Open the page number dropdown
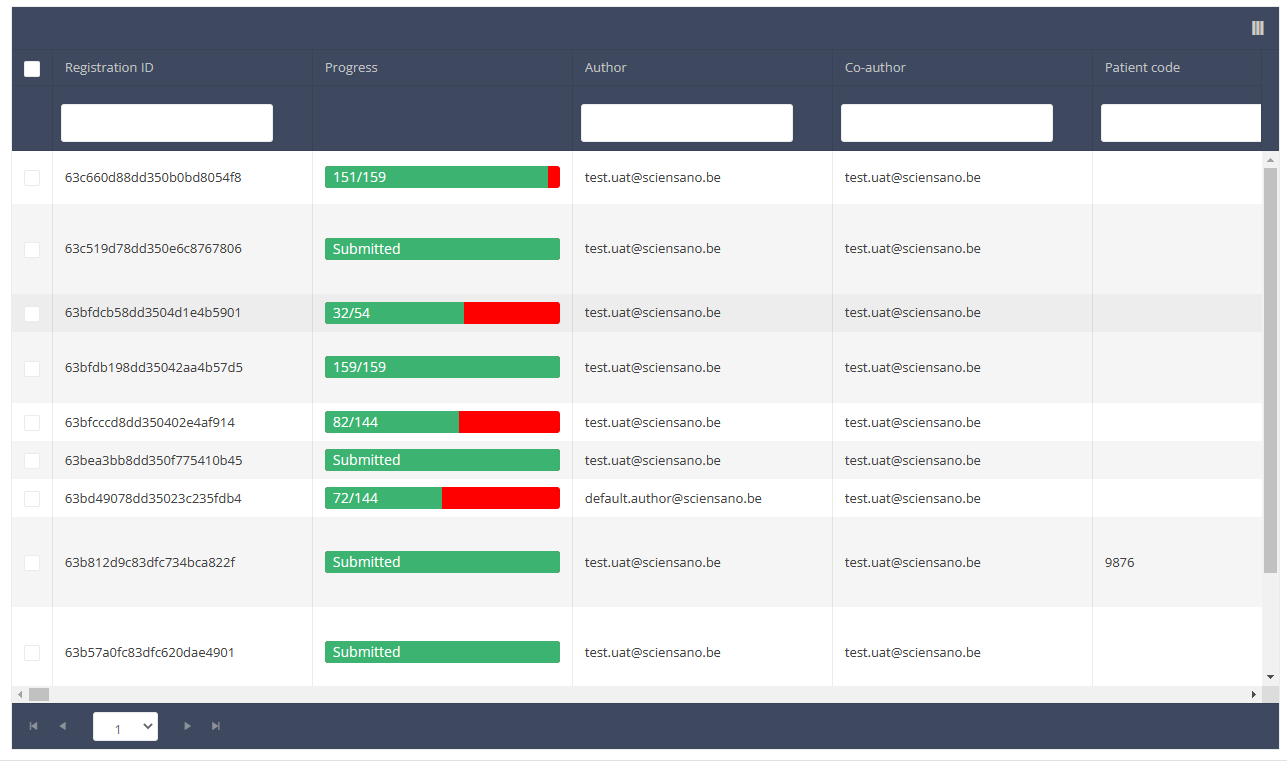Viewport: 1287px width, 761px height. pos(125,726)
